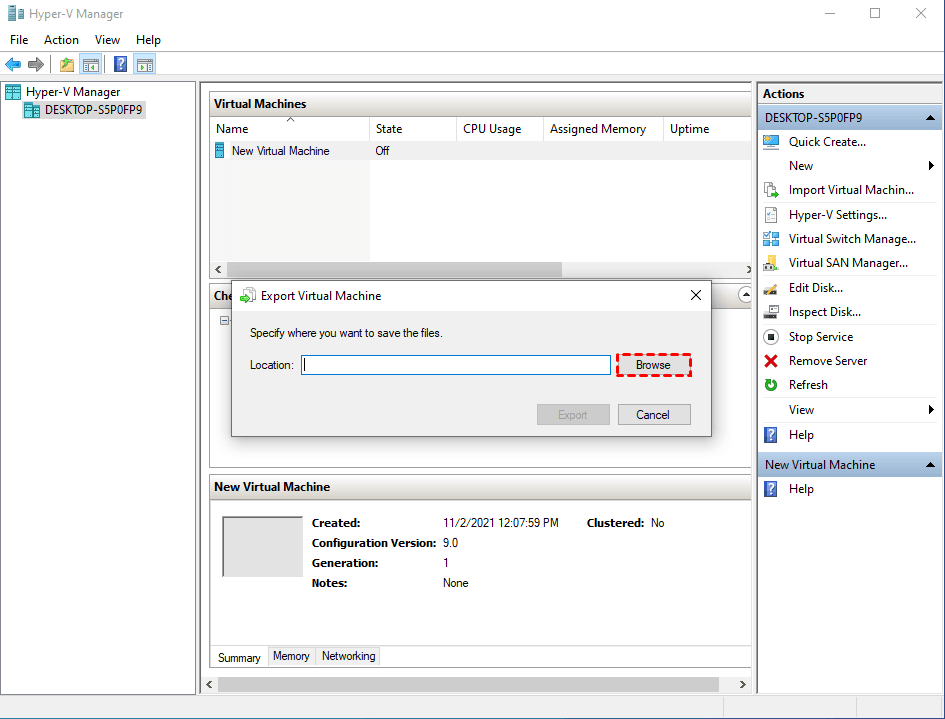The width and height of the screenshot is (945, 719).
Task: Click red X Remove Server icon
Action: pos(771,361)
